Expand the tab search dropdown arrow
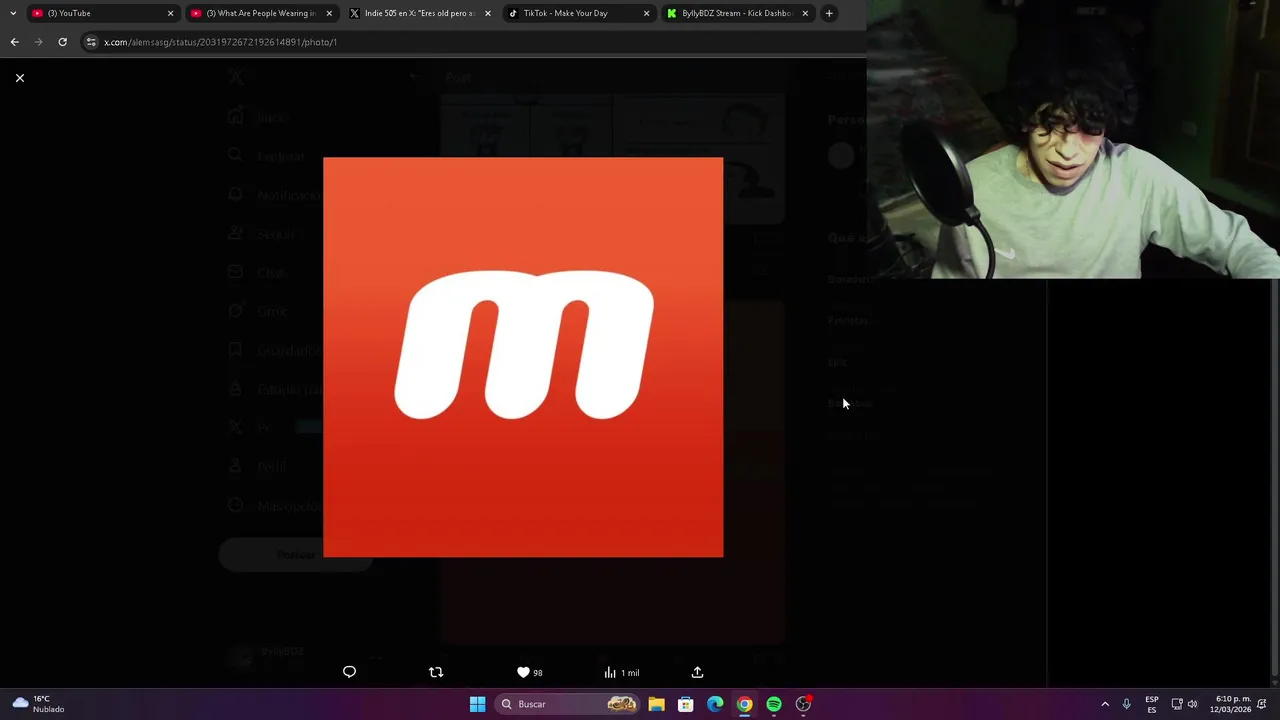This screenshot has width=1280, height=720. pyautogui.click(x=12, y=13)
